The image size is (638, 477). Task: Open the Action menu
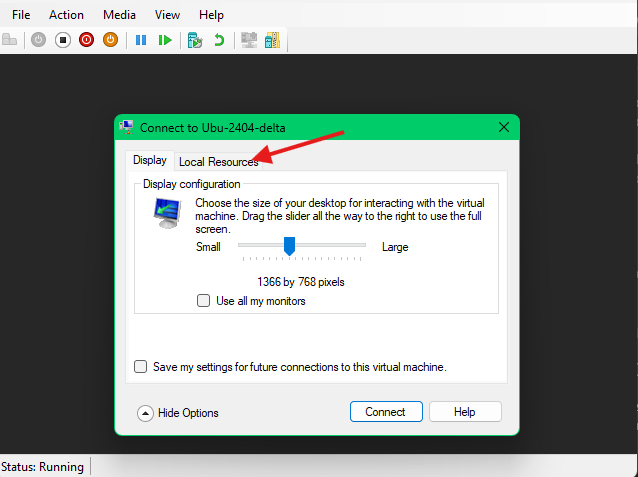(x=67, y=15)
